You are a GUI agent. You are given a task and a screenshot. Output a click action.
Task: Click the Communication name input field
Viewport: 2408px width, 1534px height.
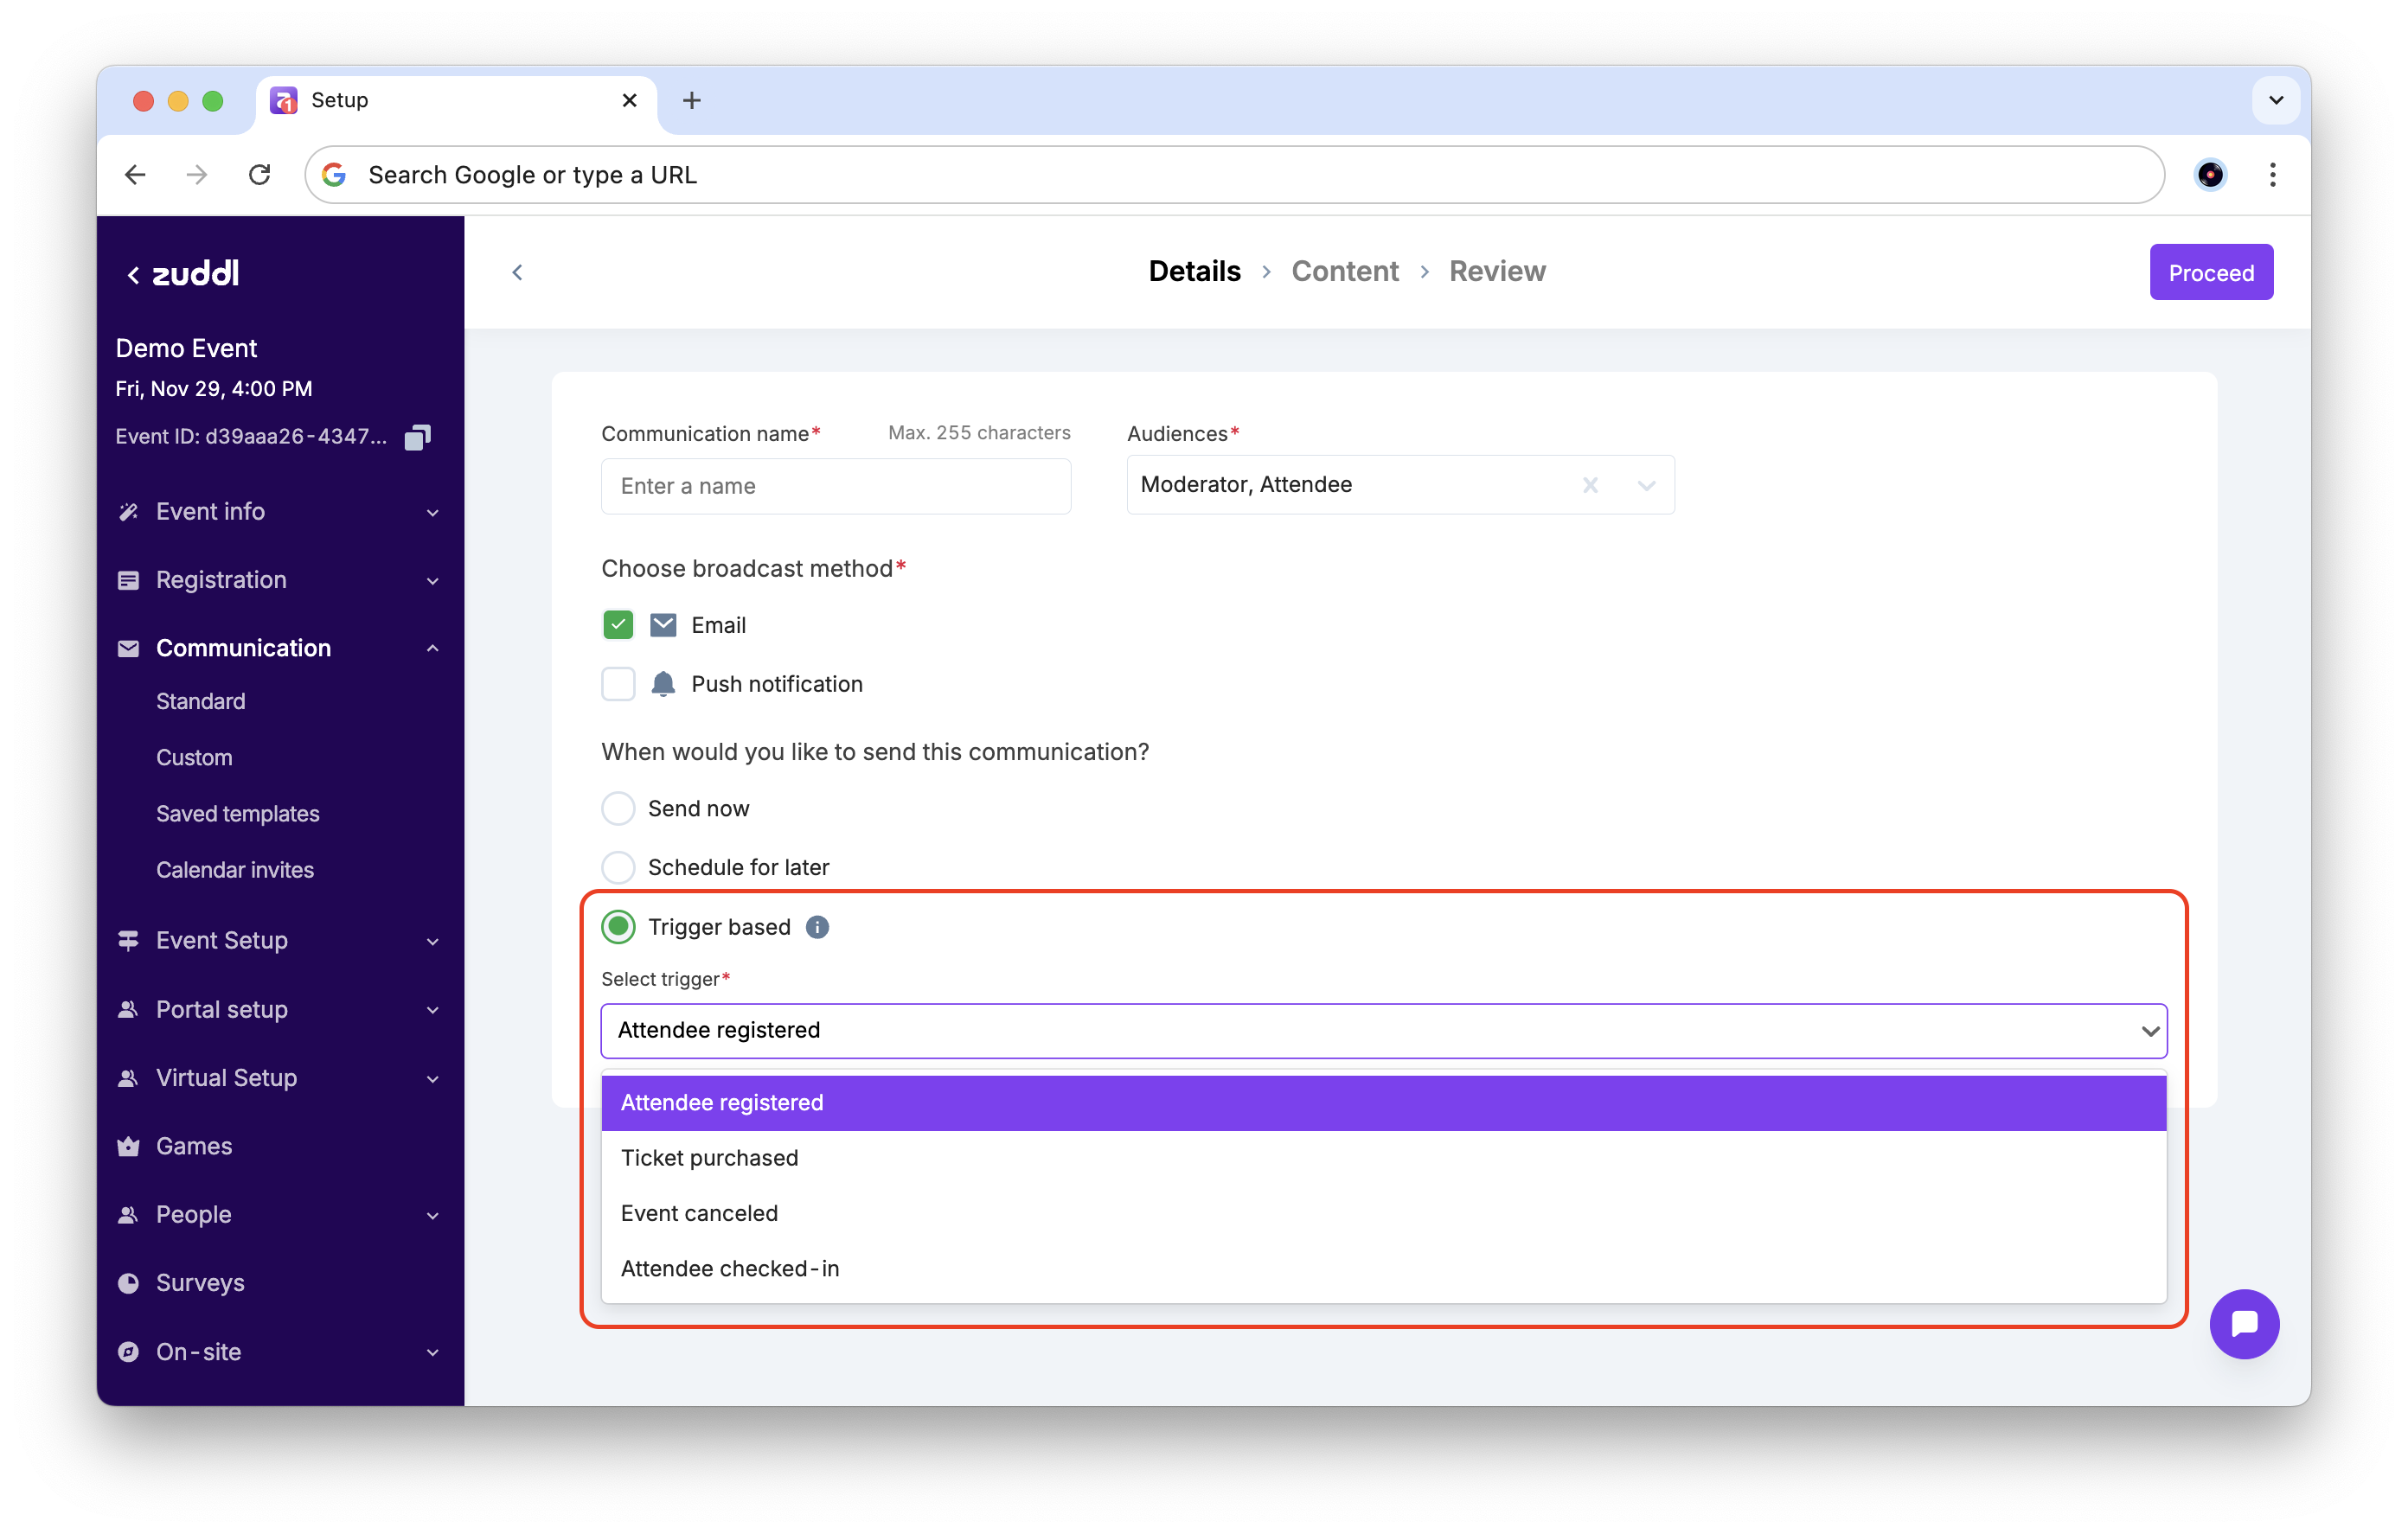pos(835,486)
